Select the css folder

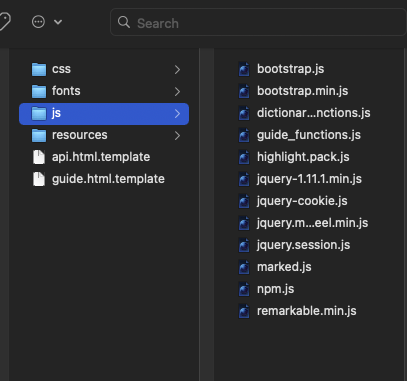click(x=104, y=69)
